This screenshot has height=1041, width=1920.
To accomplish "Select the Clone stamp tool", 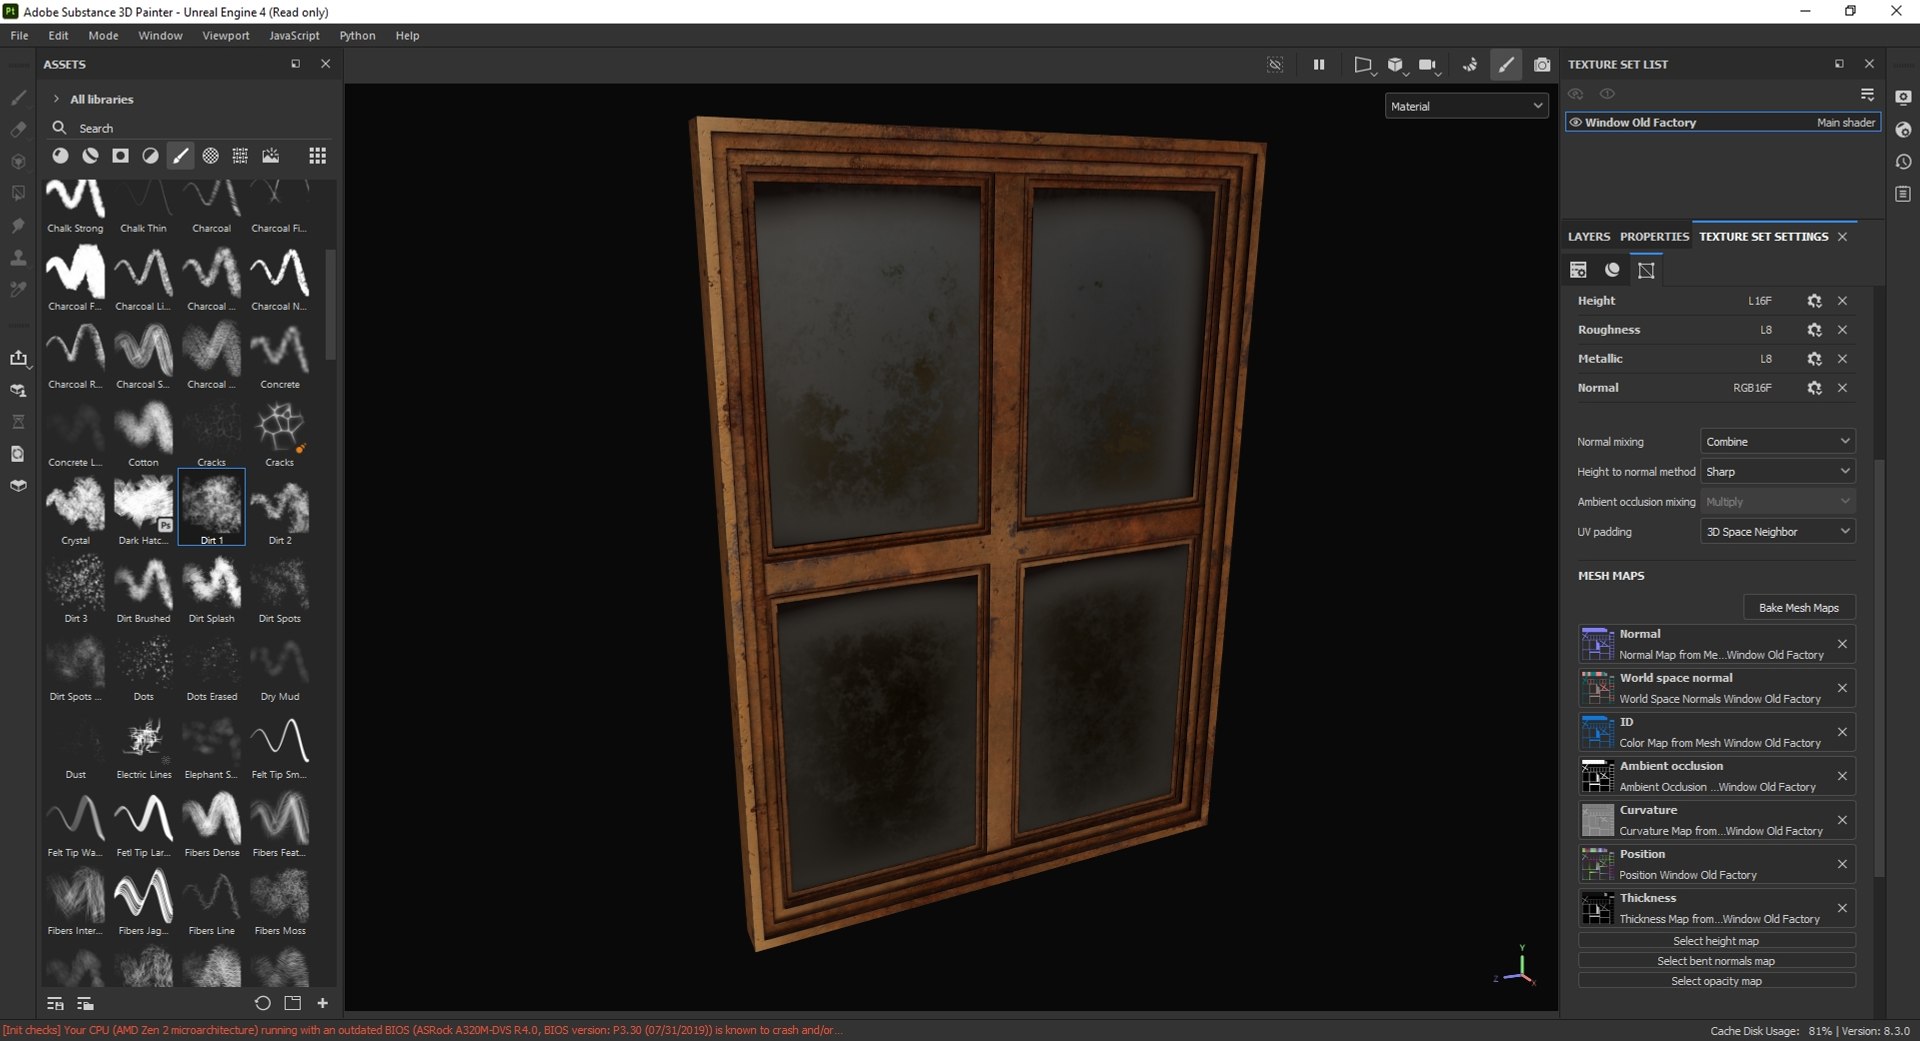I will click(x=18, y=258).
